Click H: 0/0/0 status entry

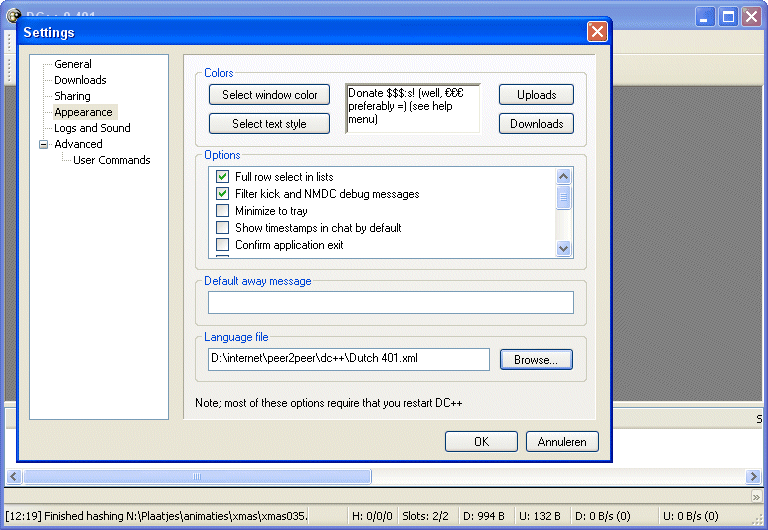coord(372,516)
